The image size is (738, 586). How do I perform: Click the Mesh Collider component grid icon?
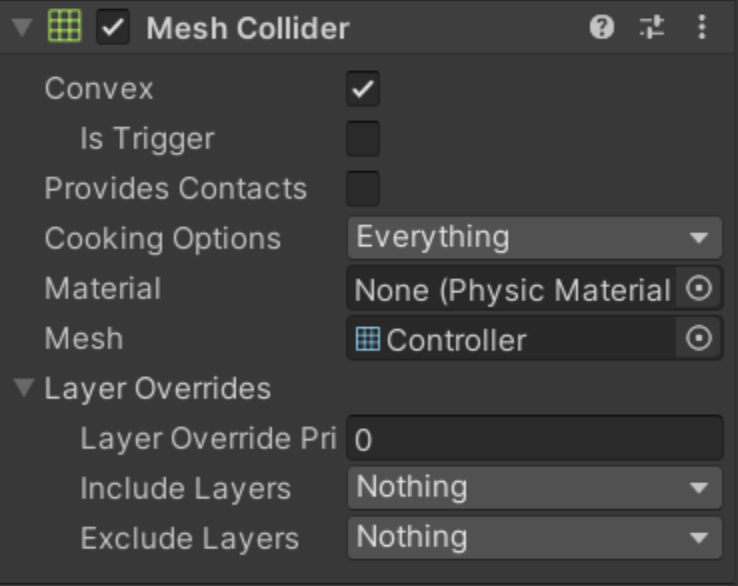pos(65,27)
